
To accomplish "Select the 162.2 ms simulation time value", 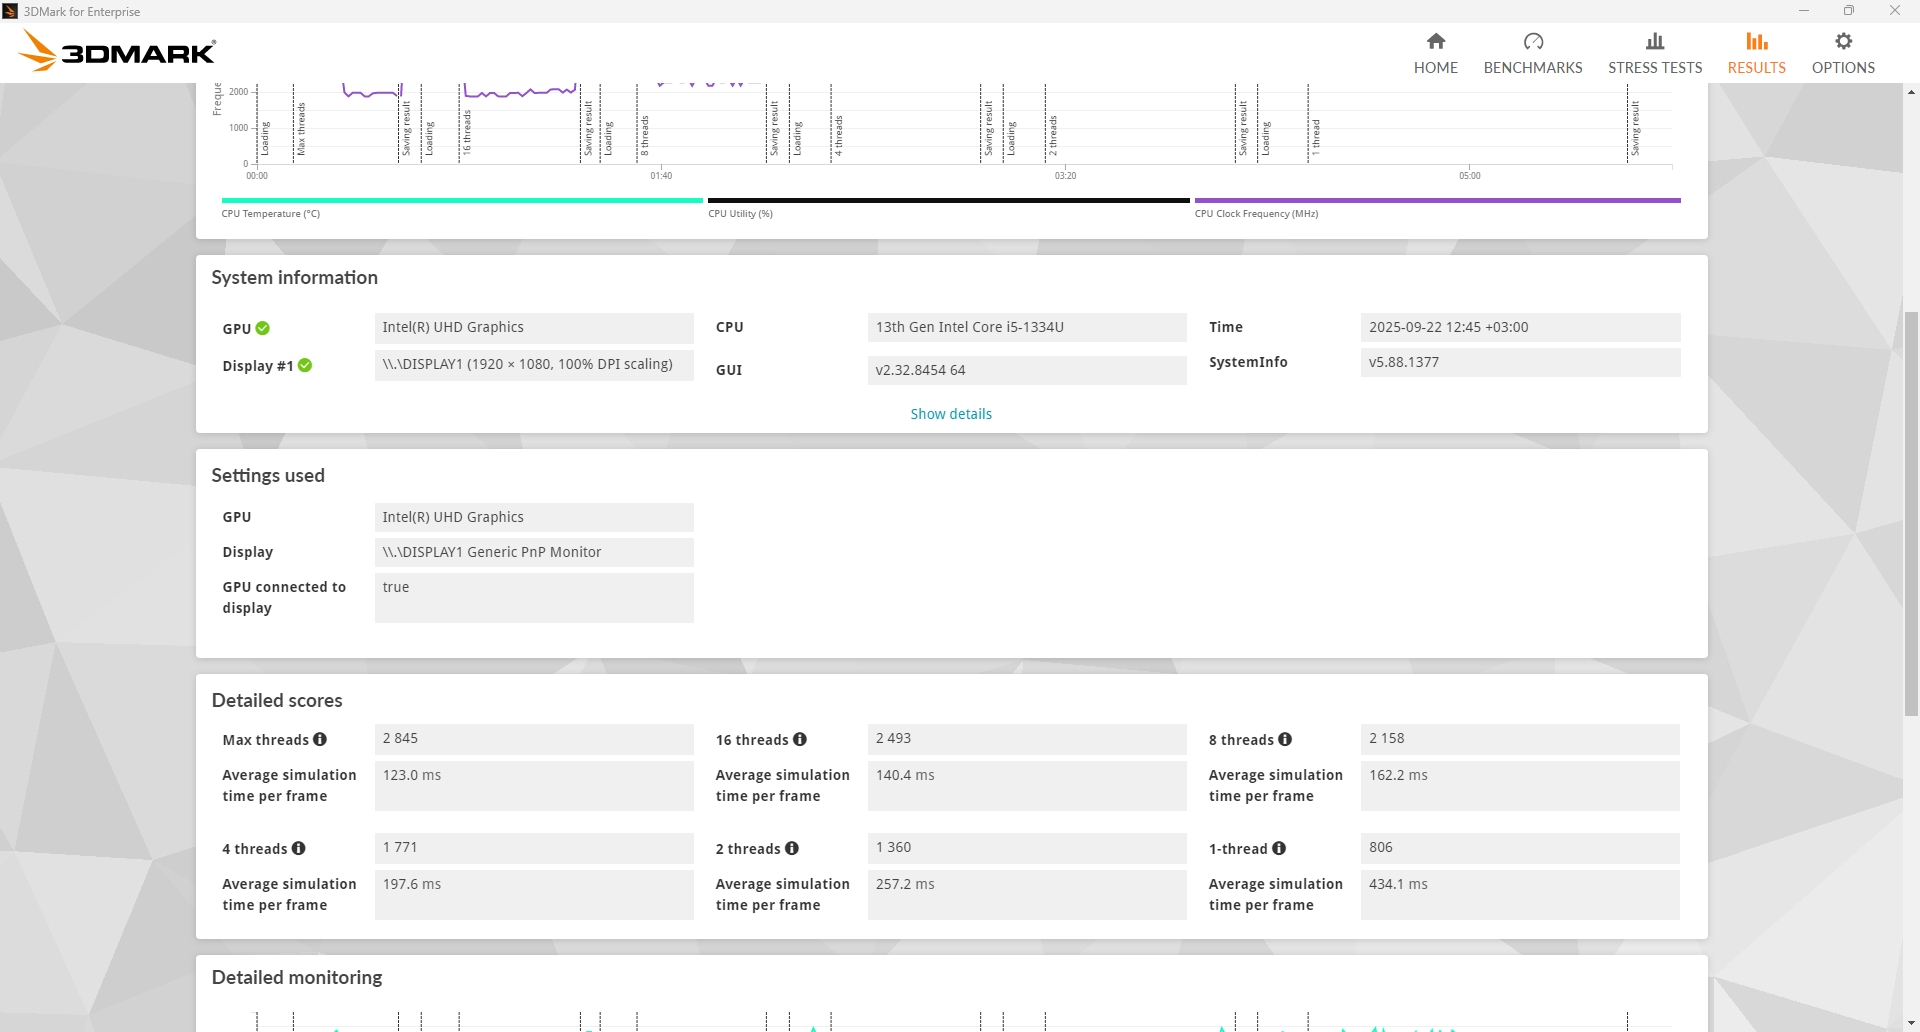I will coord(1520,786).
